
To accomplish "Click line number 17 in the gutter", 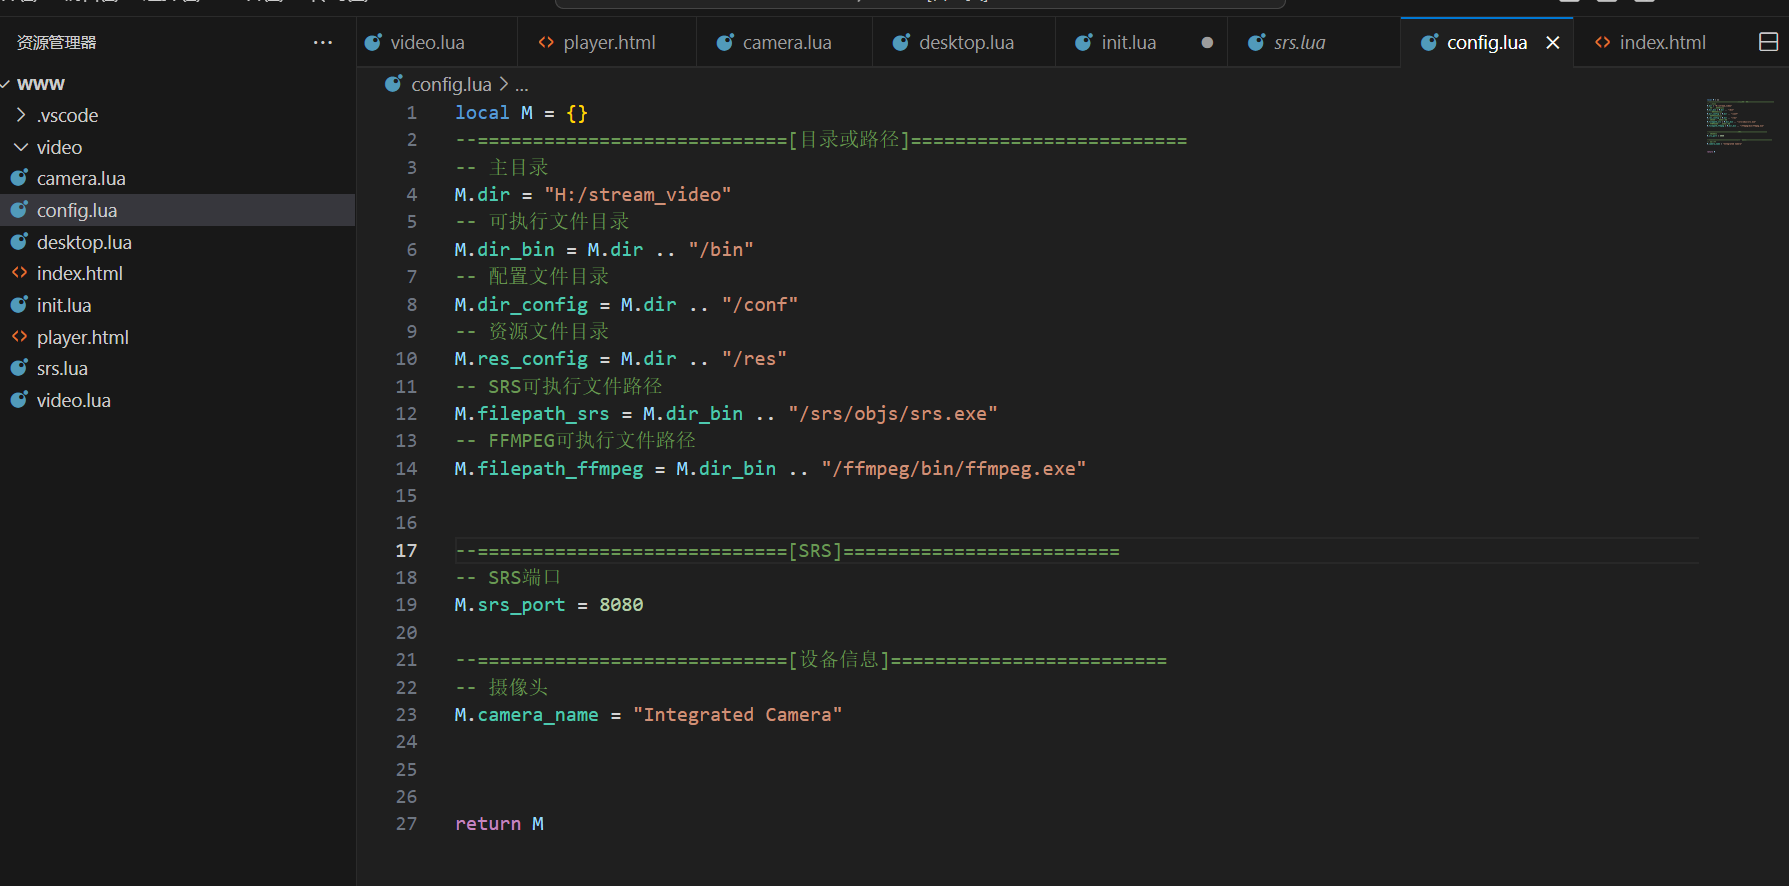I will coord(406,550).
